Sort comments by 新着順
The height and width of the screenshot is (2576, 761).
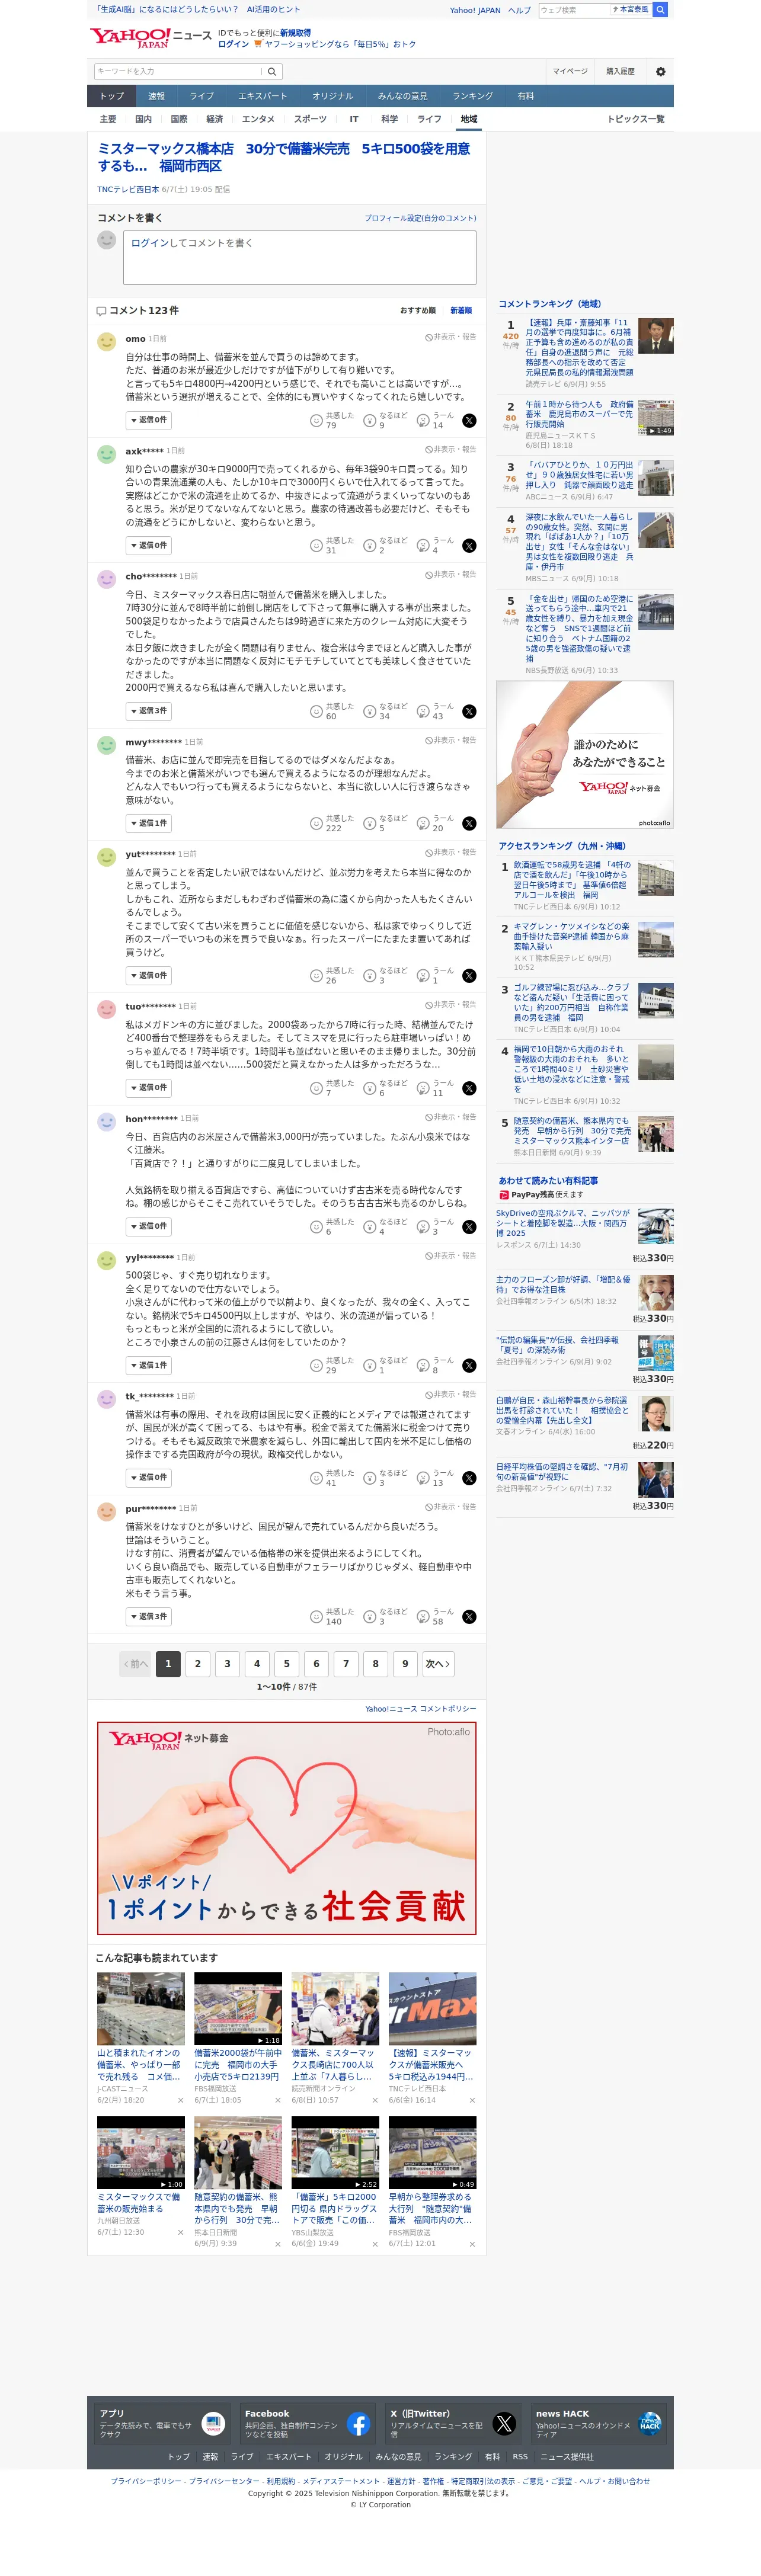461,310
